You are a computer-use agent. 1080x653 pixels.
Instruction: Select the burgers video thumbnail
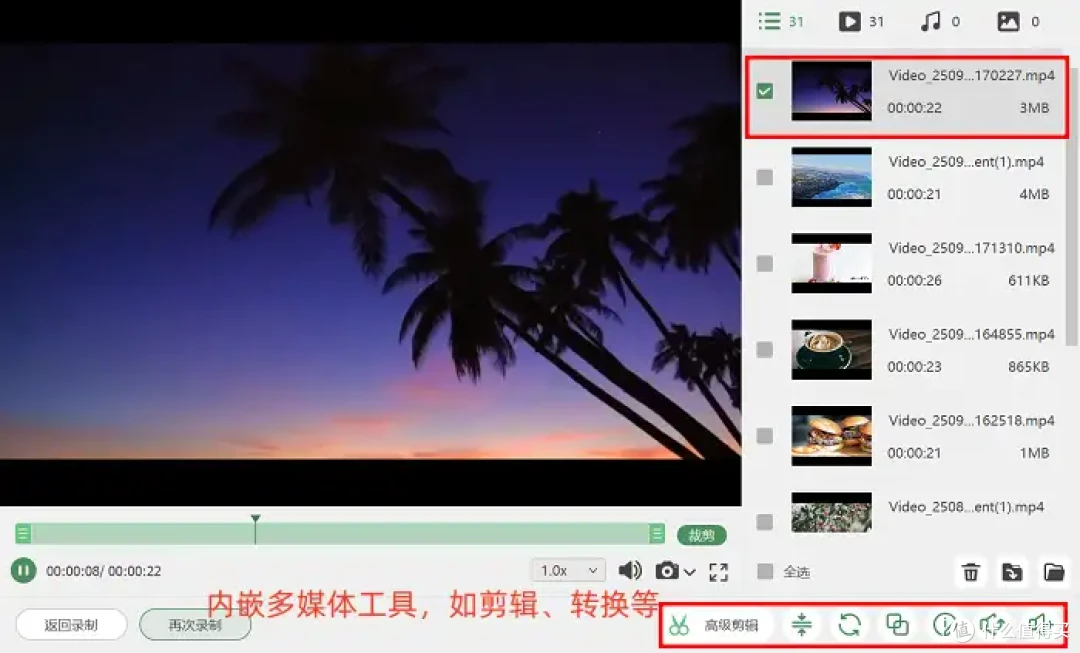click(831, 435)
